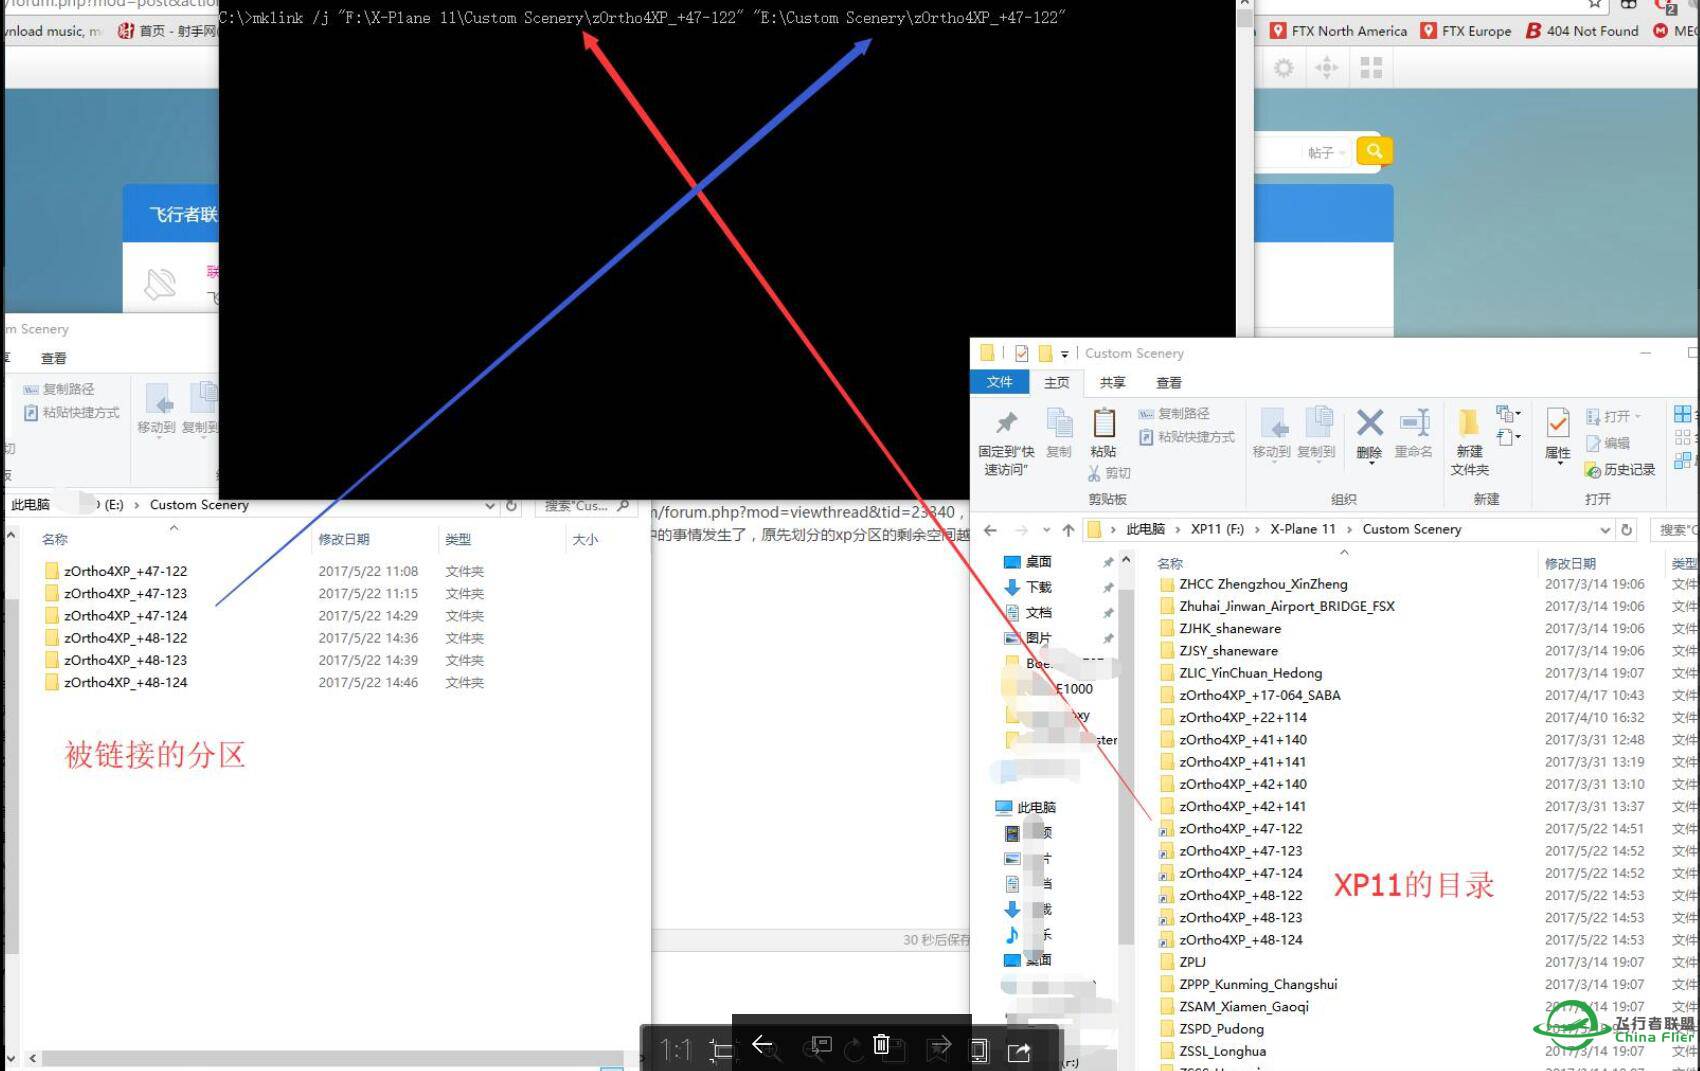Click the gear icon in browser toolbar
The width and height of the screenshot is (1700, 1071).
point(1284,68)
